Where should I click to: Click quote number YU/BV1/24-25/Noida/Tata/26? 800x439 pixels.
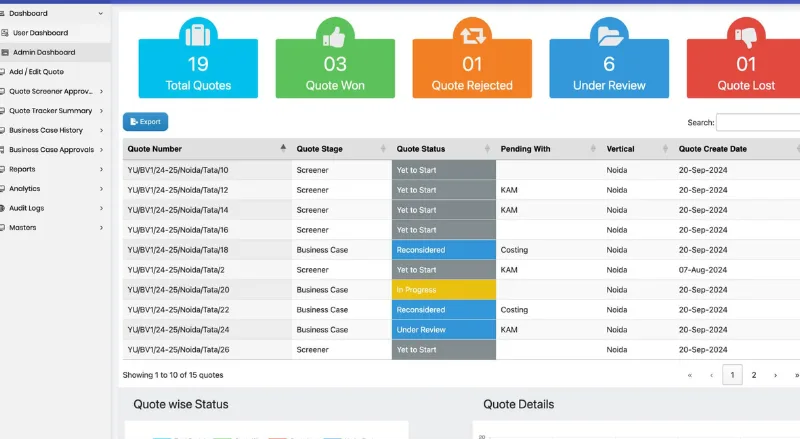point(178,350)
